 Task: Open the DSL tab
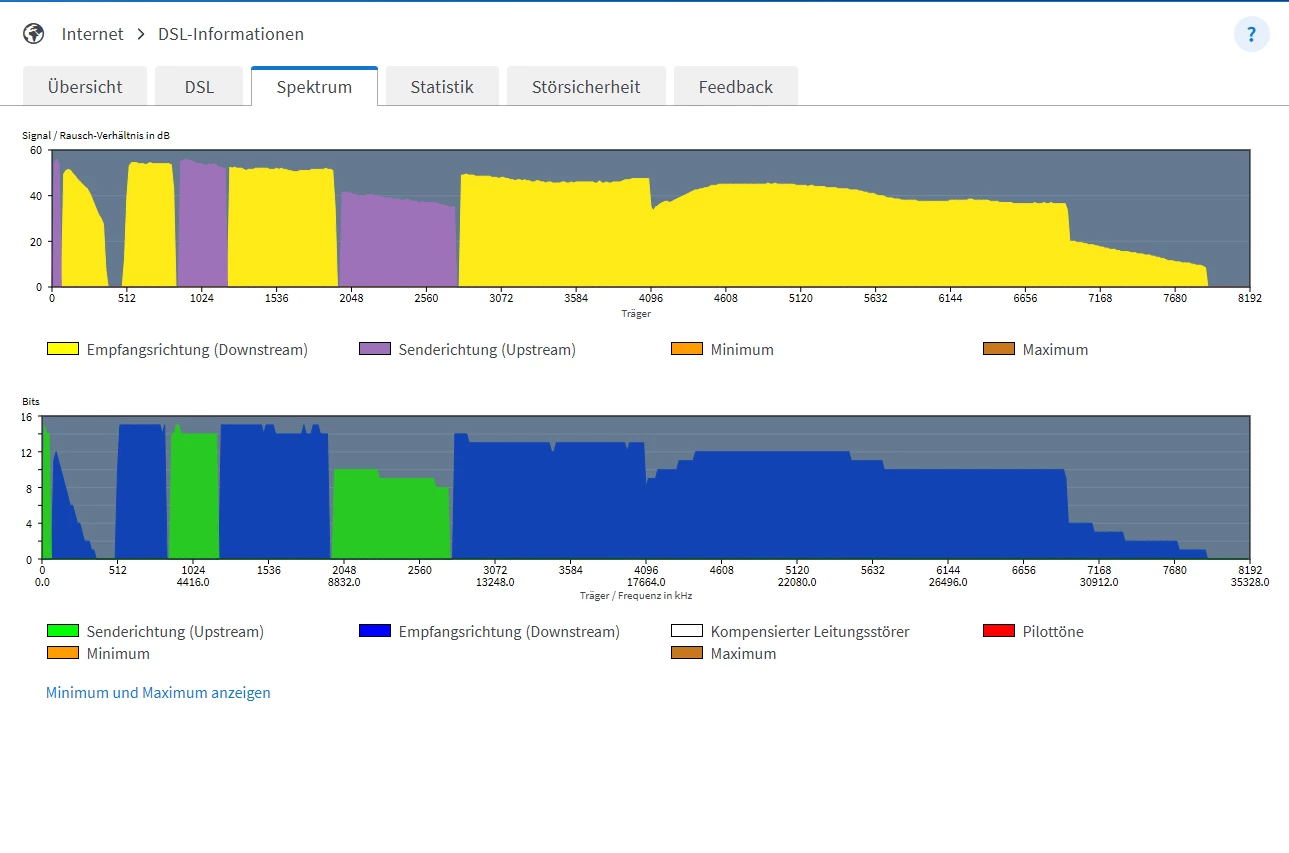point(199,87)
